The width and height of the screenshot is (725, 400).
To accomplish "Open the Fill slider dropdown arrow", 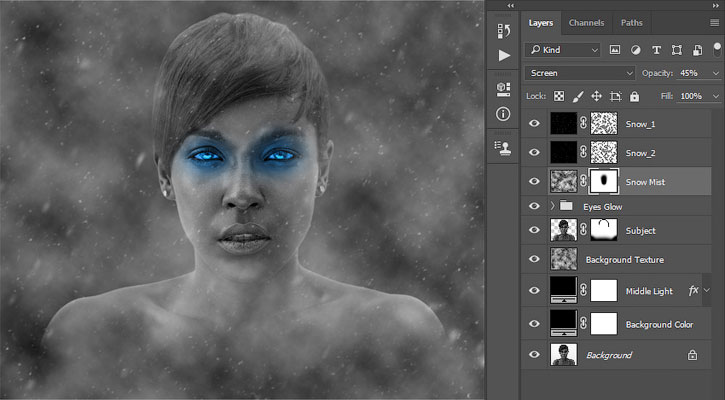I will click(716, 96).
